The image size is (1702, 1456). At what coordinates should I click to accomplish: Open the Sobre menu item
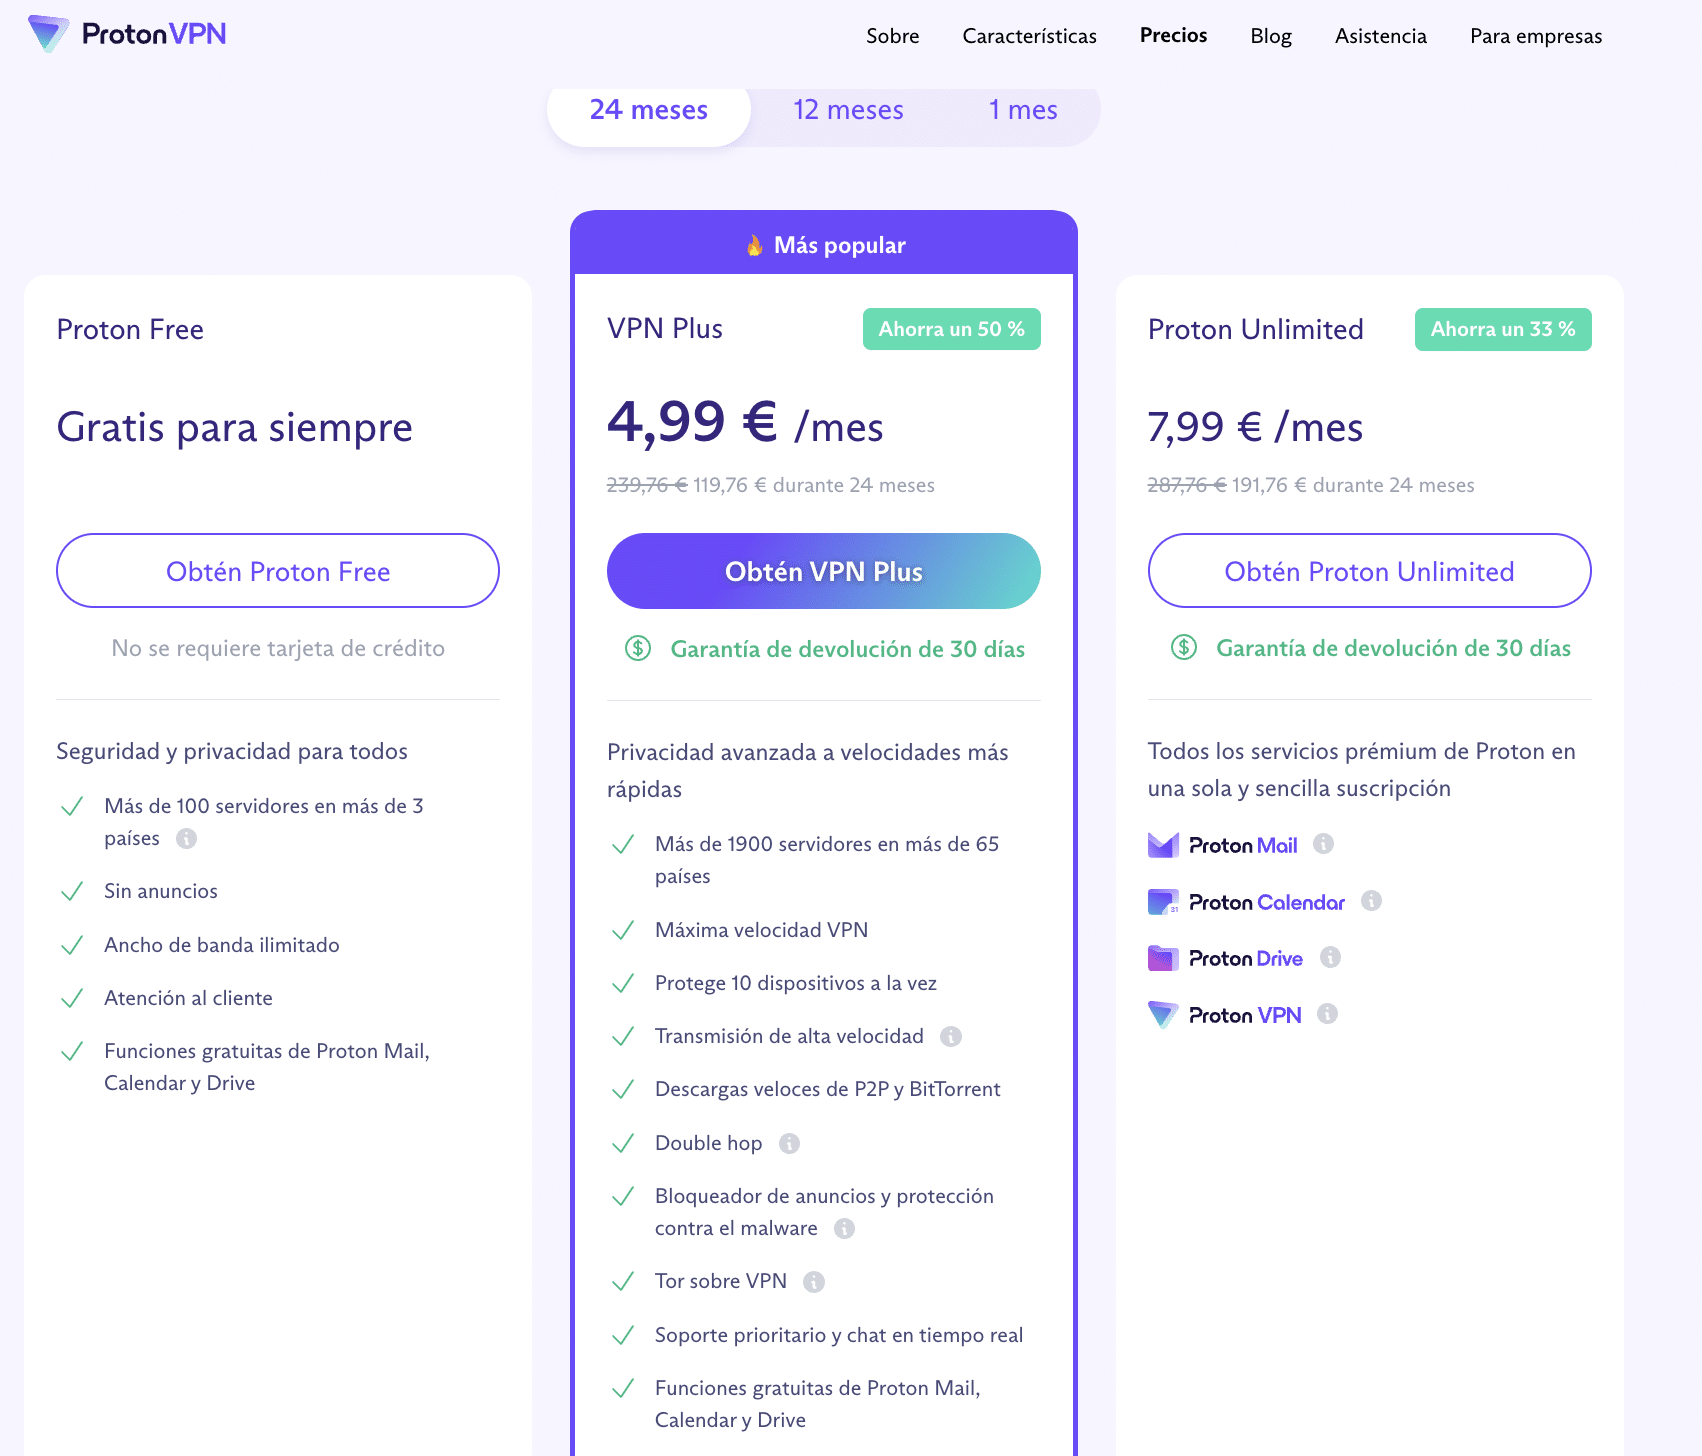pos(893,36)
